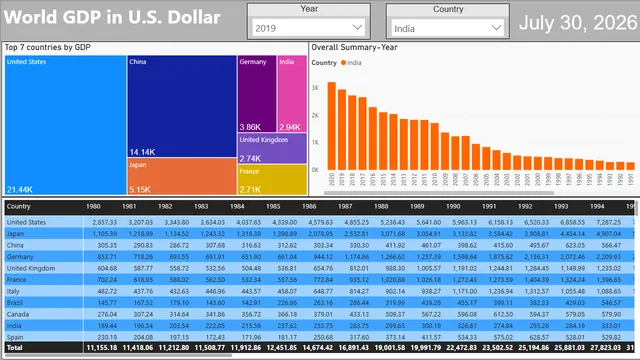
Task: Click France 1985 value 557.56
Action: [x=287, y=280]
